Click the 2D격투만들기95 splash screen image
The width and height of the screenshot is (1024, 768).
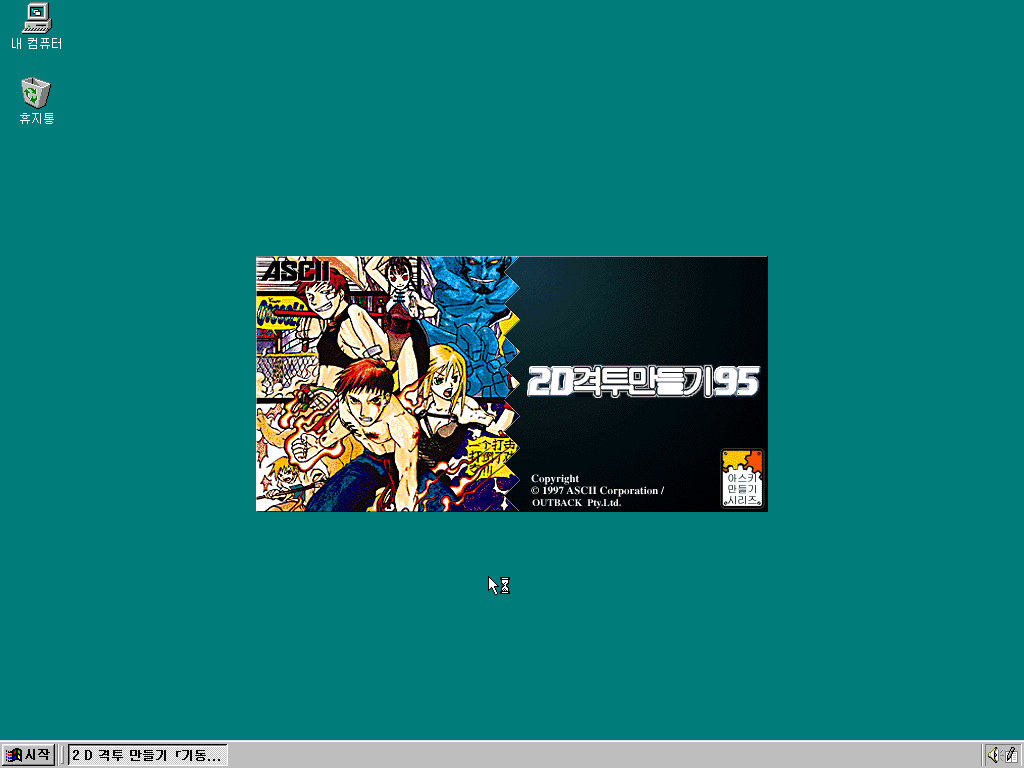point(511,384)
